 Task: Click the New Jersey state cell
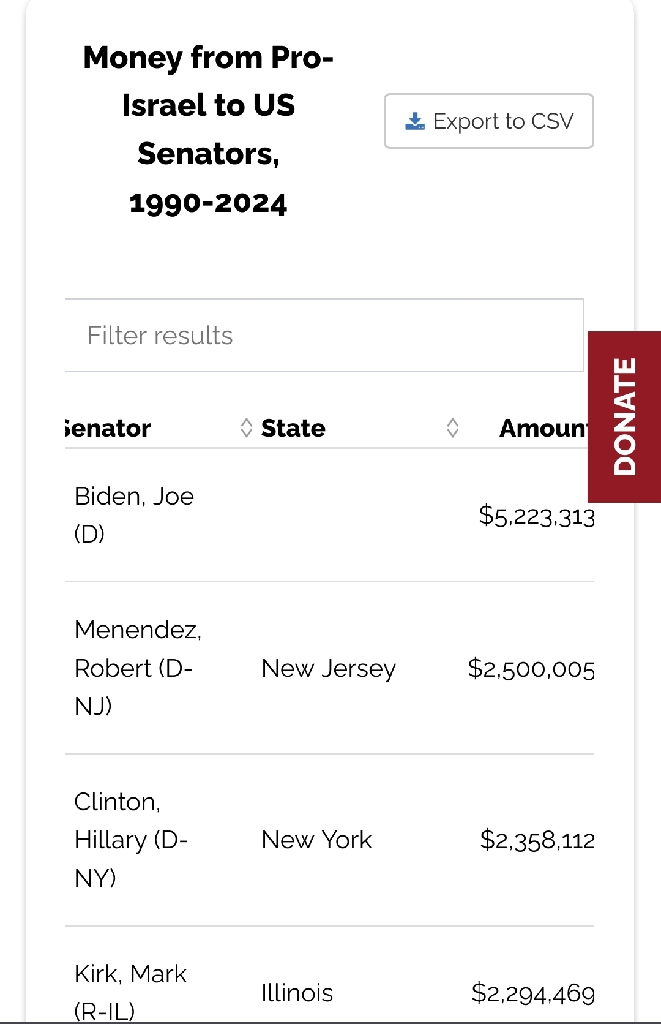coord(329,669)
